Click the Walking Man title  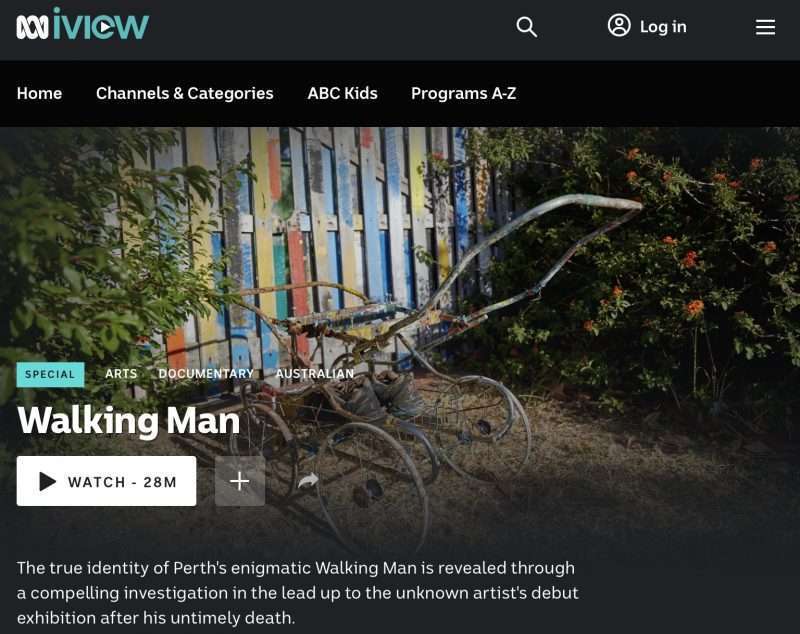[129, 421]
